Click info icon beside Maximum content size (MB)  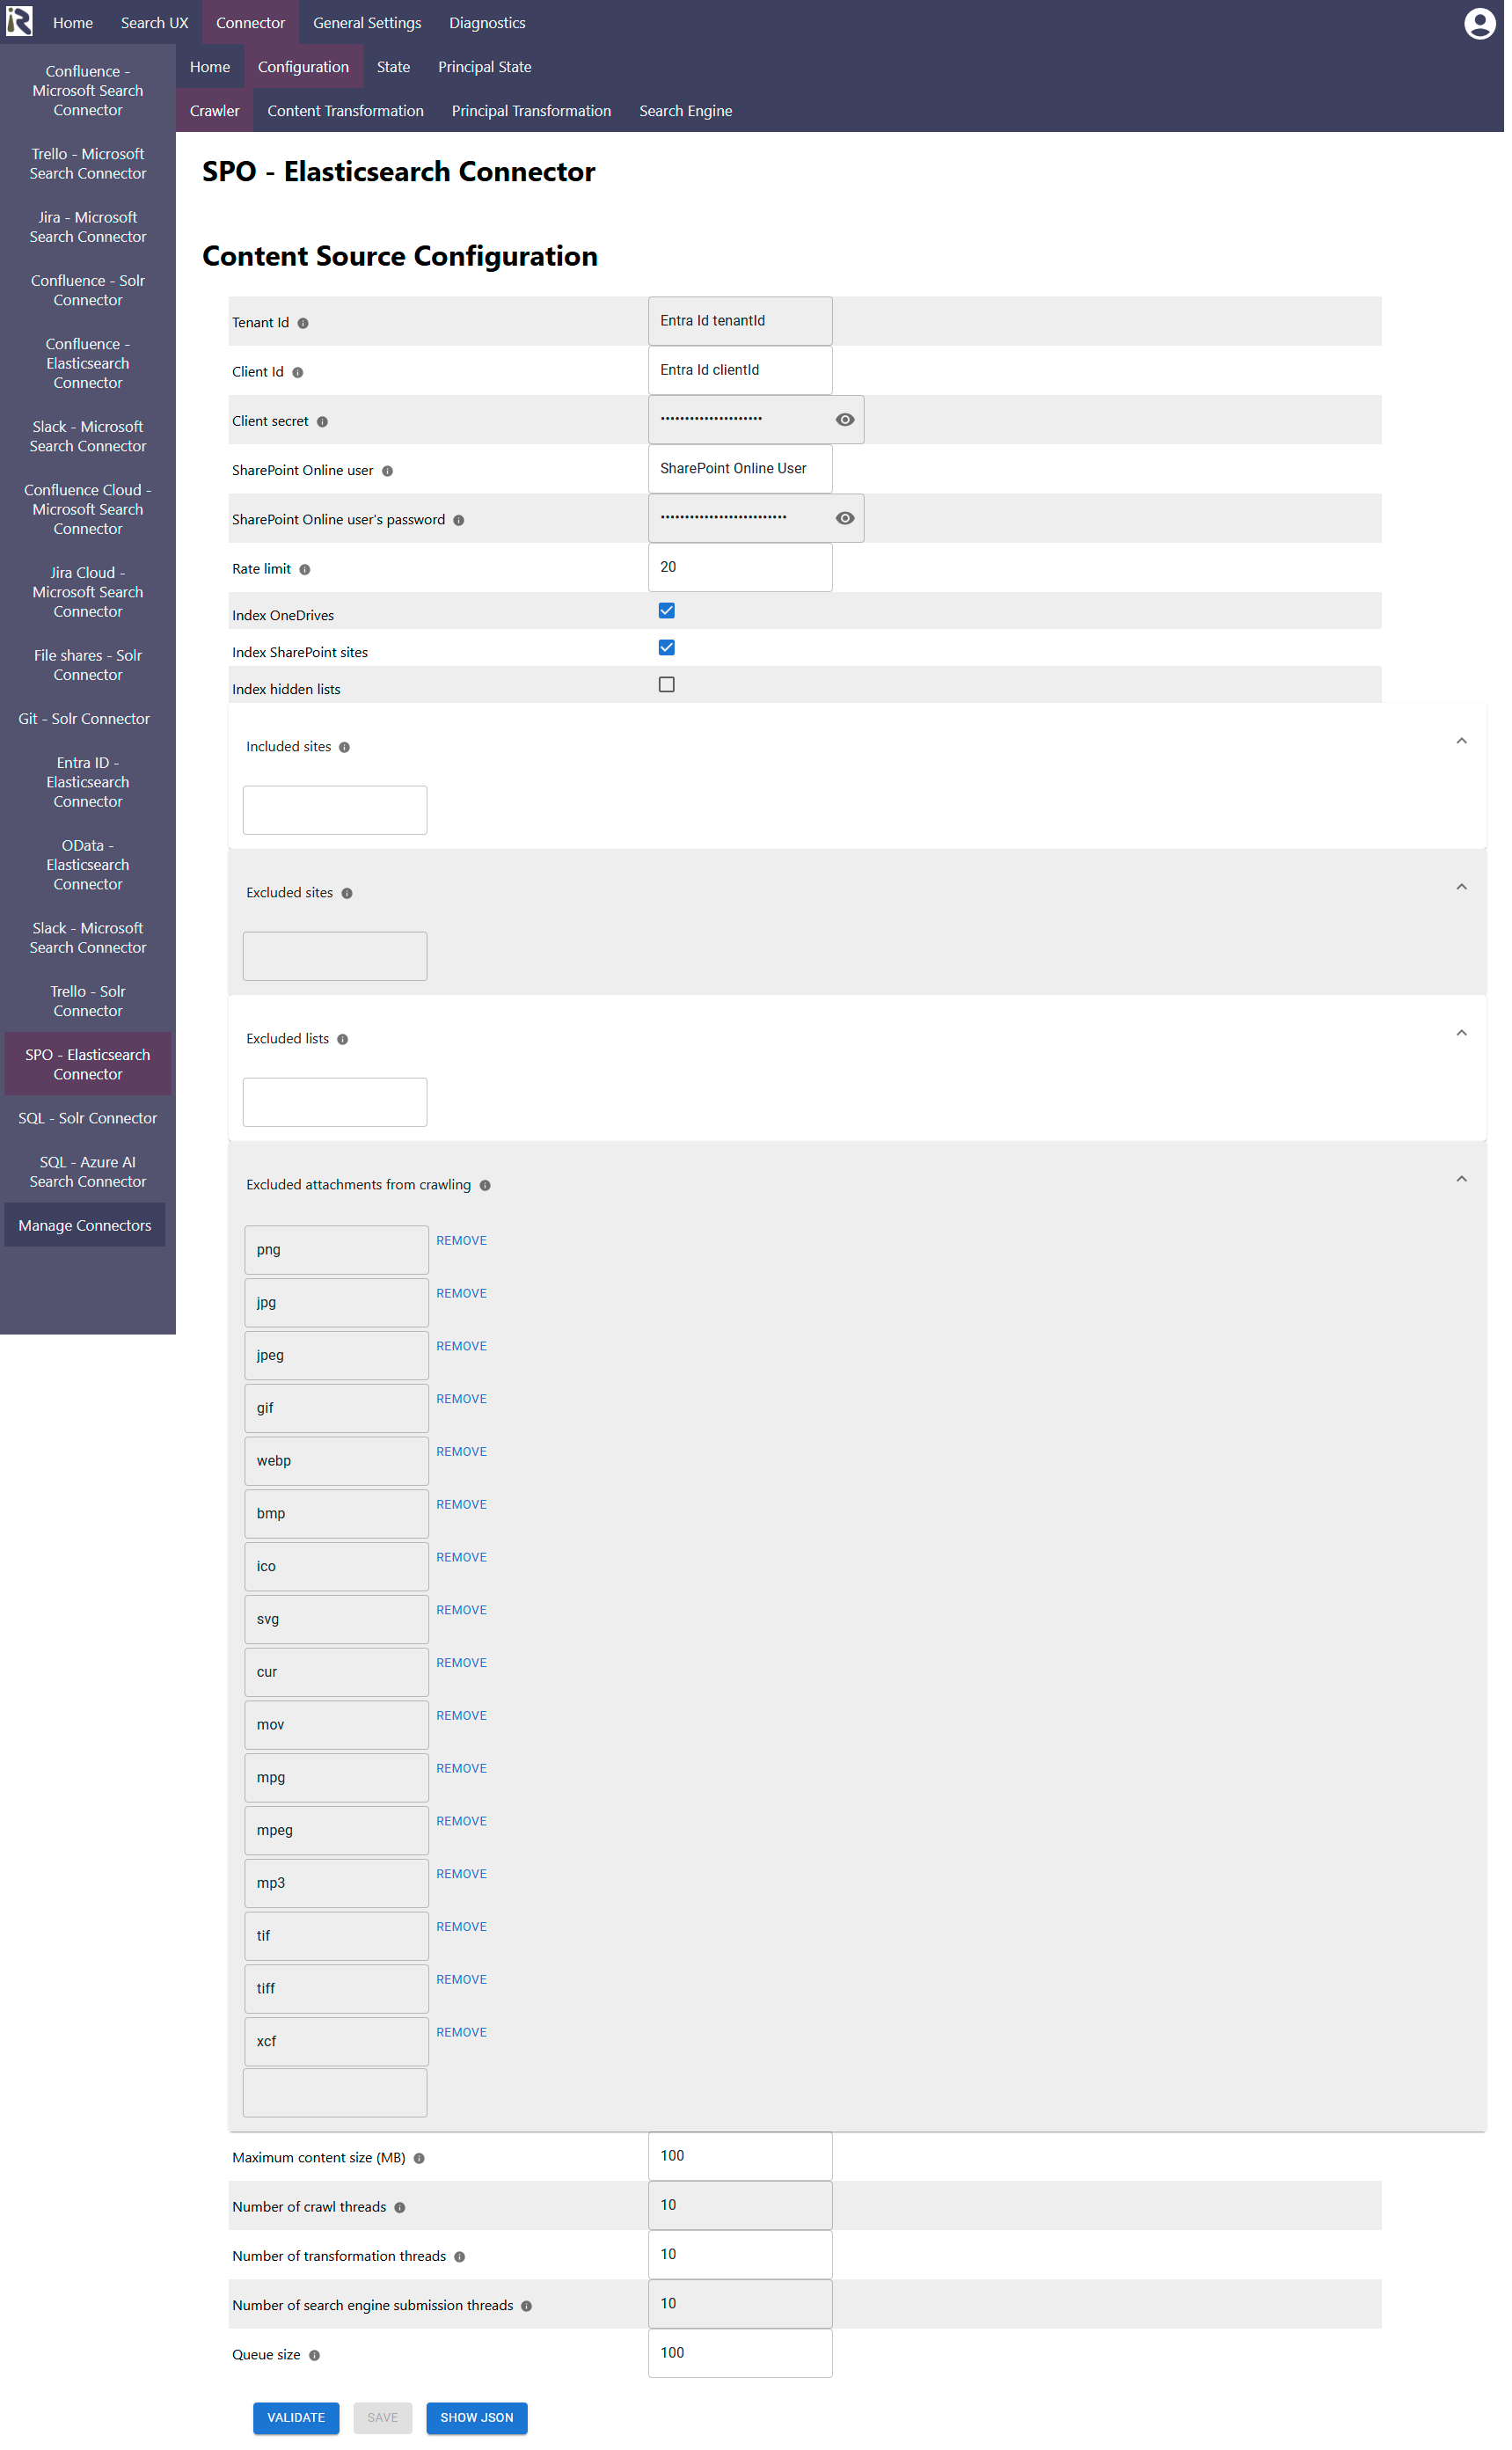419,2159
